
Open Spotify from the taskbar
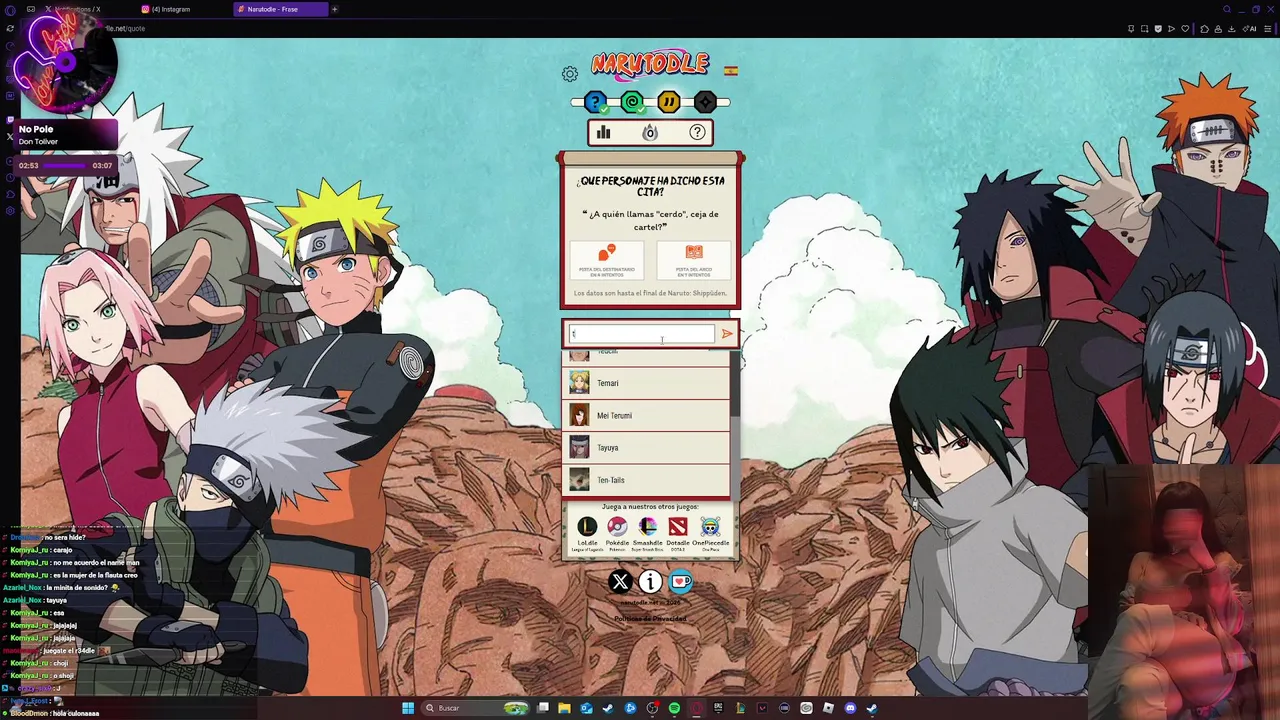pos(674,708)
